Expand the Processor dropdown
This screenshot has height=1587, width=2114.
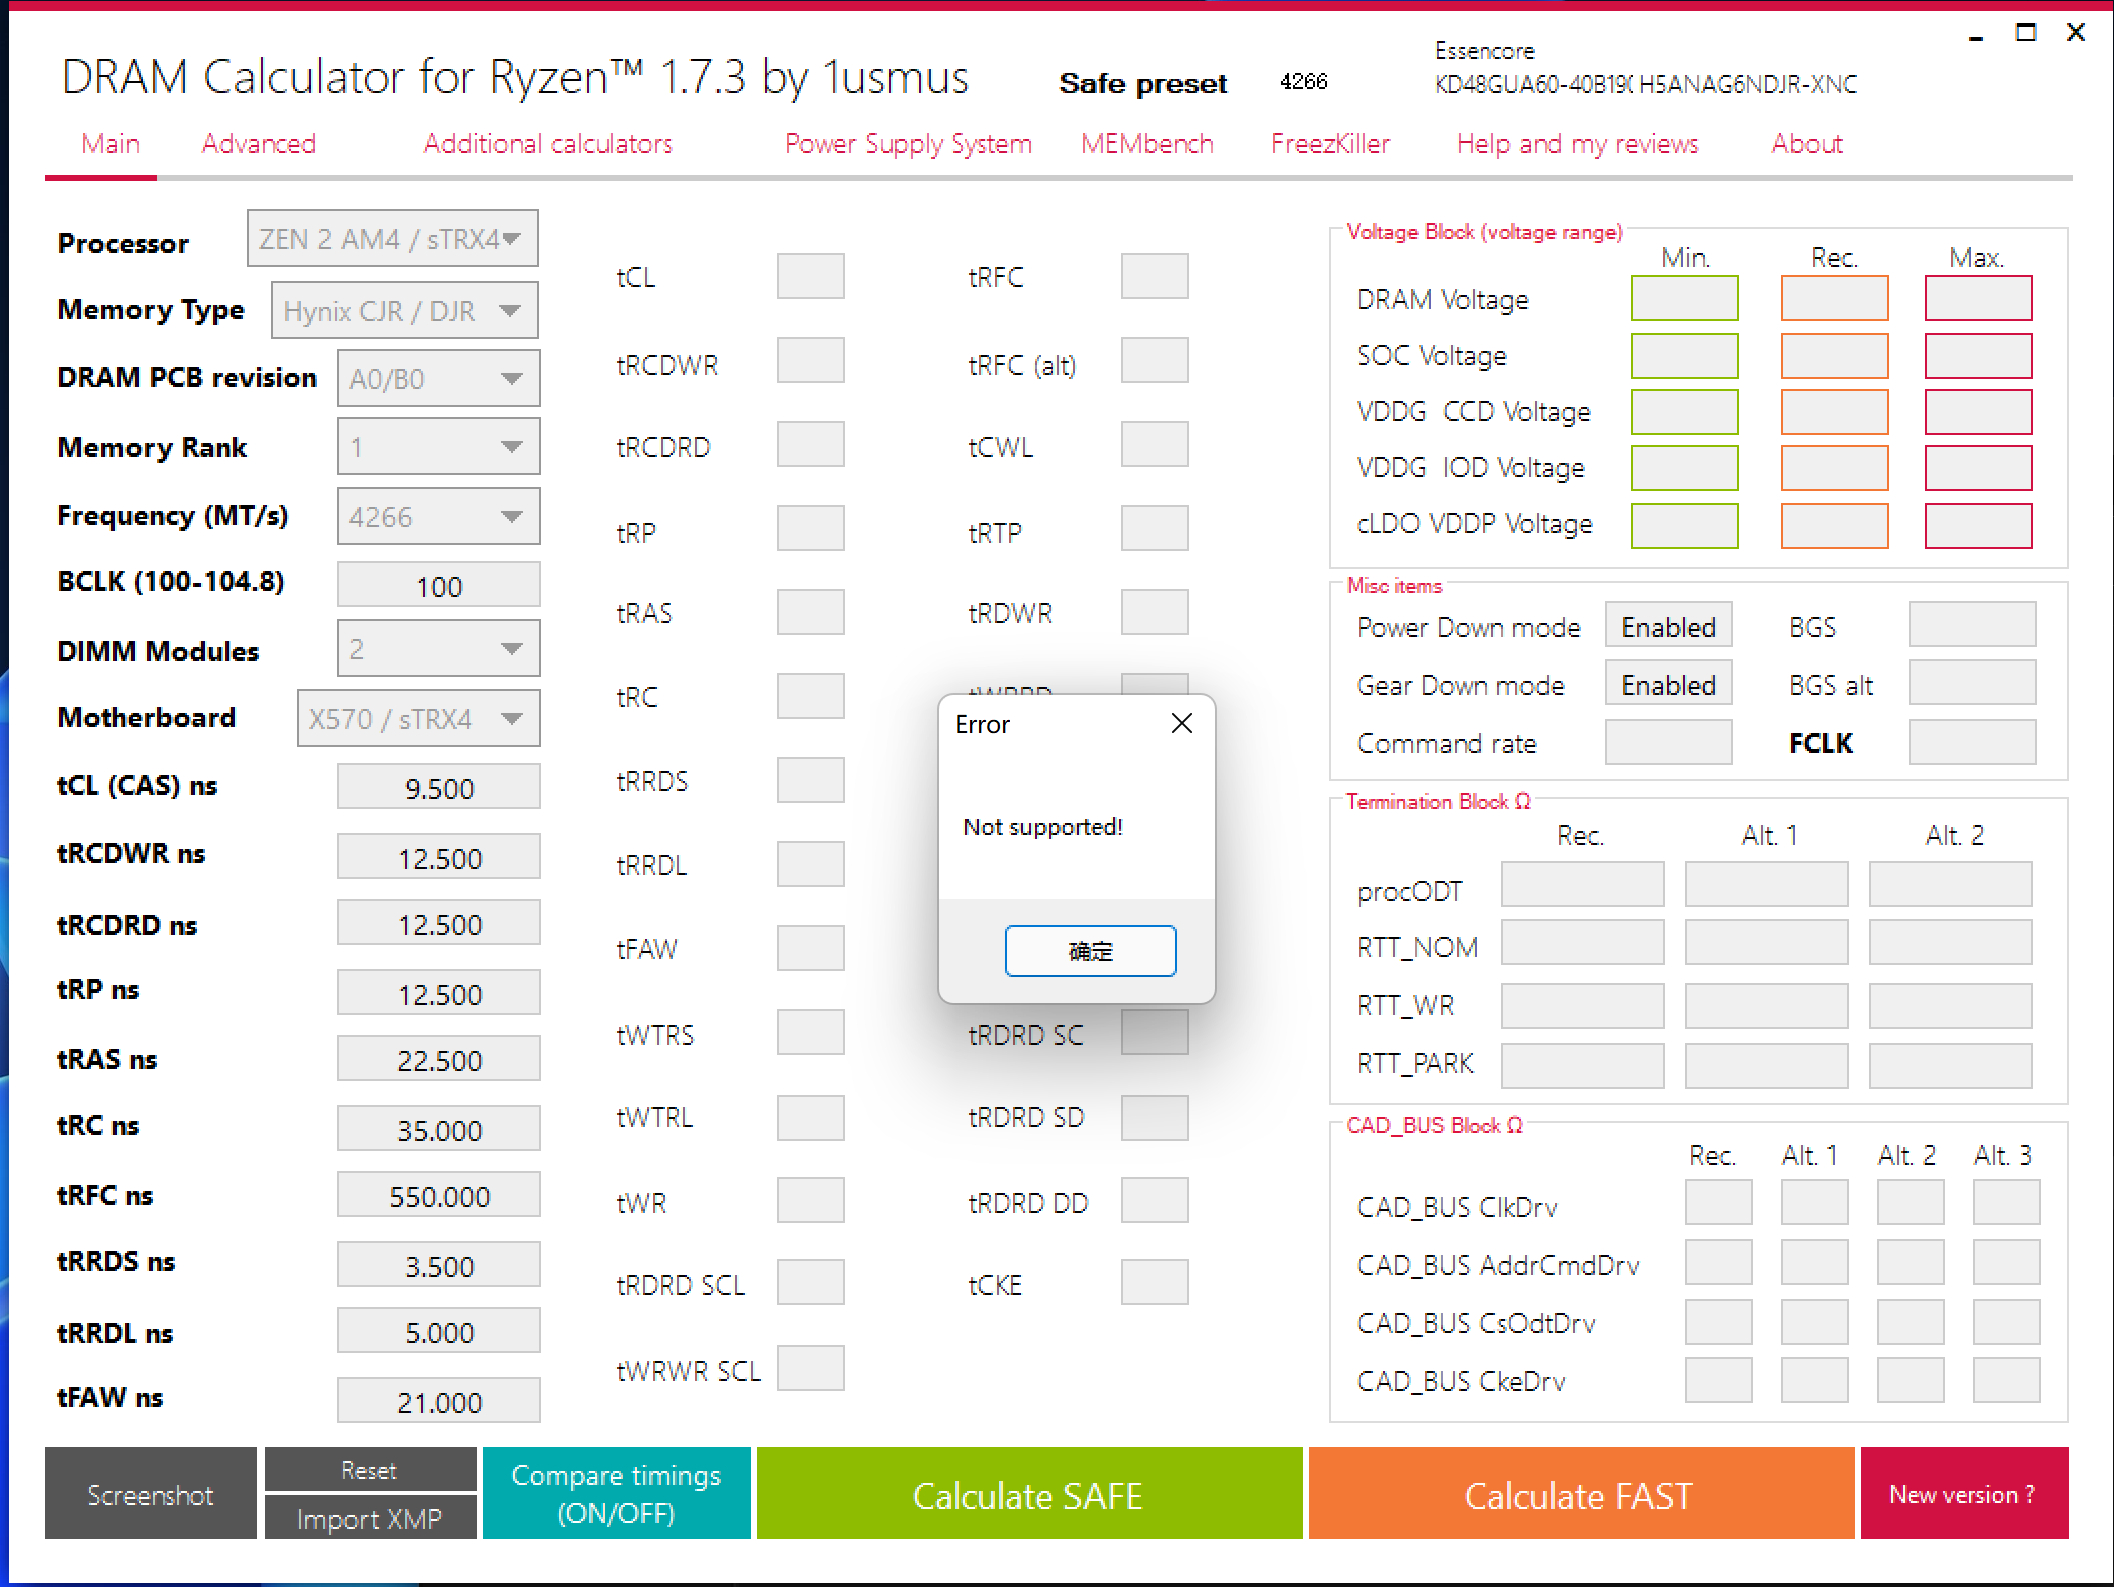point(393,239)
